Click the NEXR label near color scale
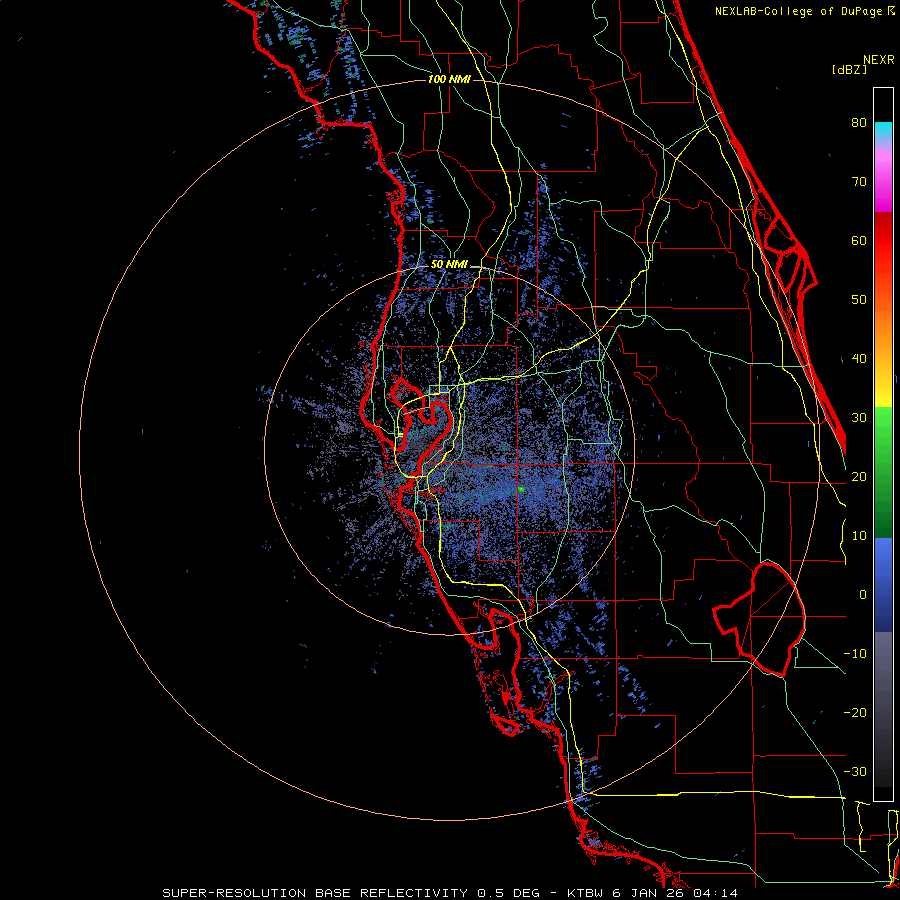900x900 pixels. point(879,60)
